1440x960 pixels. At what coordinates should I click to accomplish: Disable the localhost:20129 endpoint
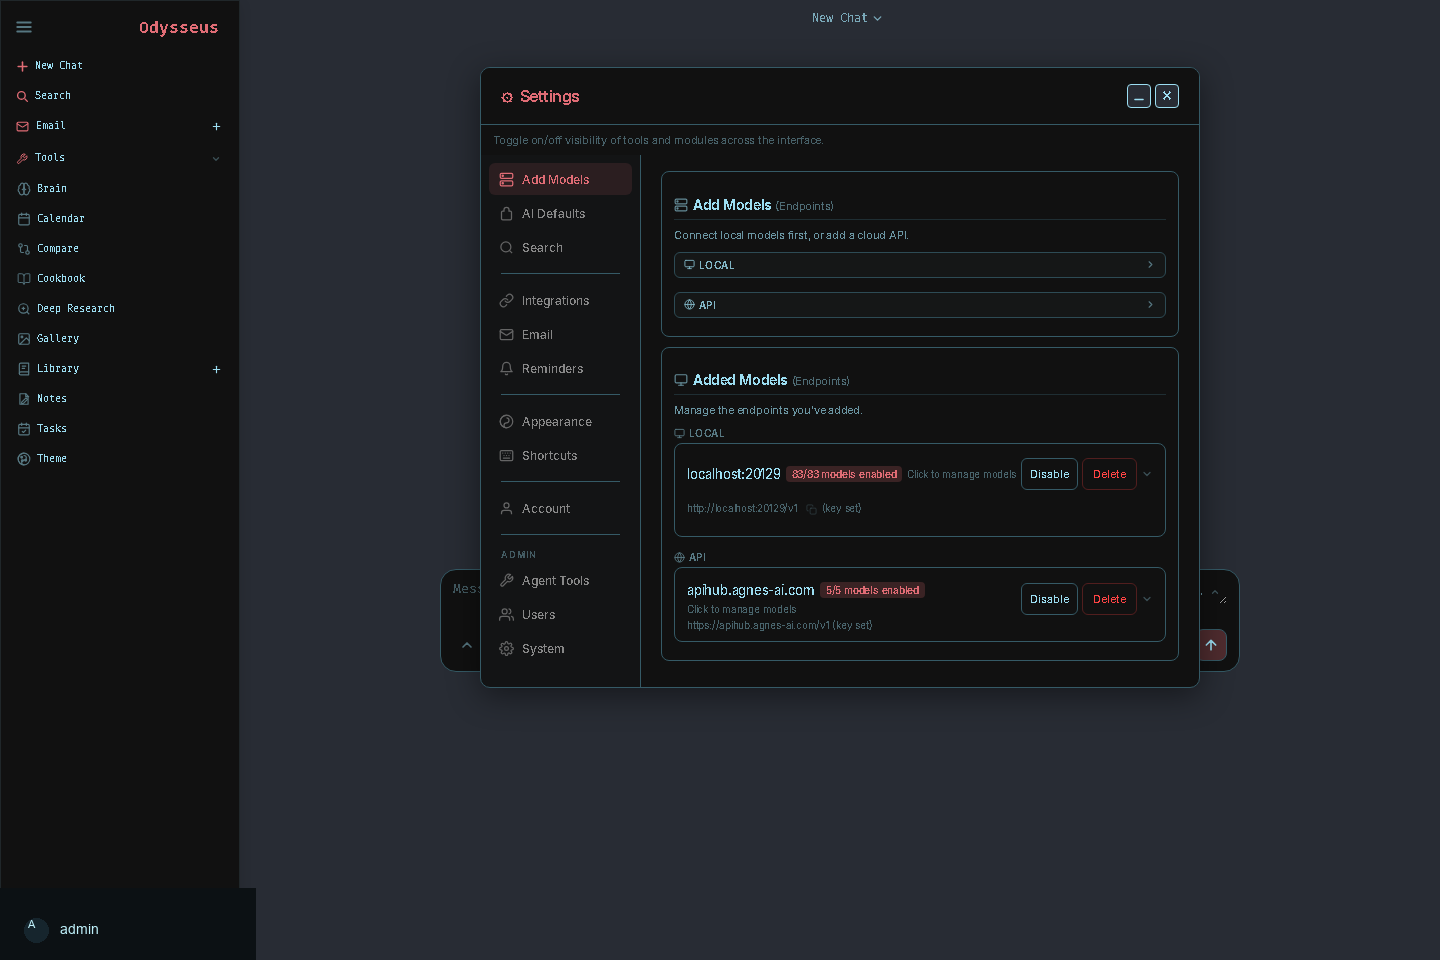point(1049,474)
